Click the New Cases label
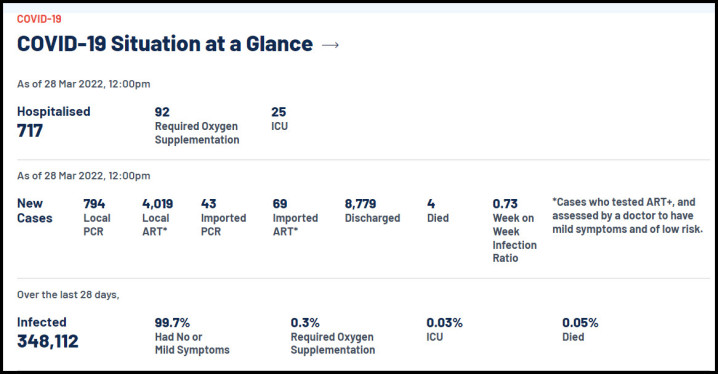 click(35, 211)
